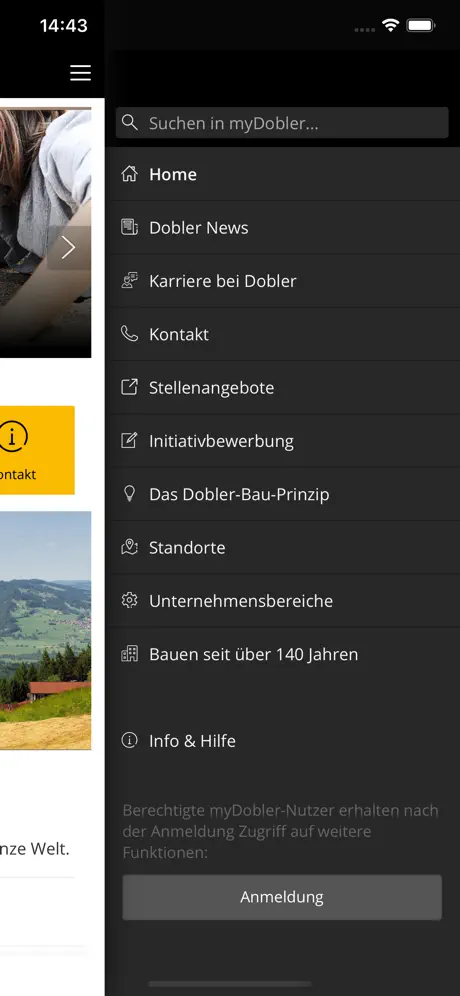Click the Standorte map pin icon
This screenshot has width=460, height=996.
click(x=129, y=548)
